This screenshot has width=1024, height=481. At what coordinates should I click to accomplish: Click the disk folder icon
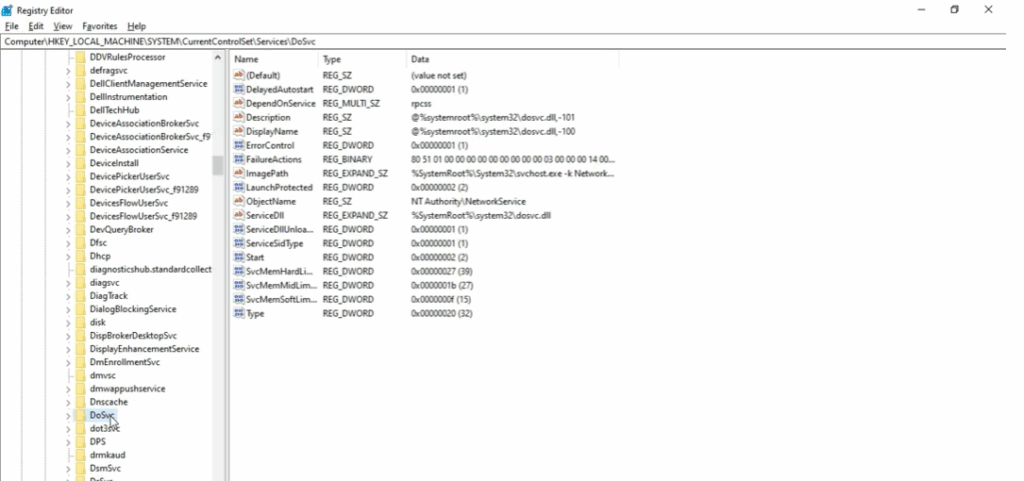tap(80, 322)
